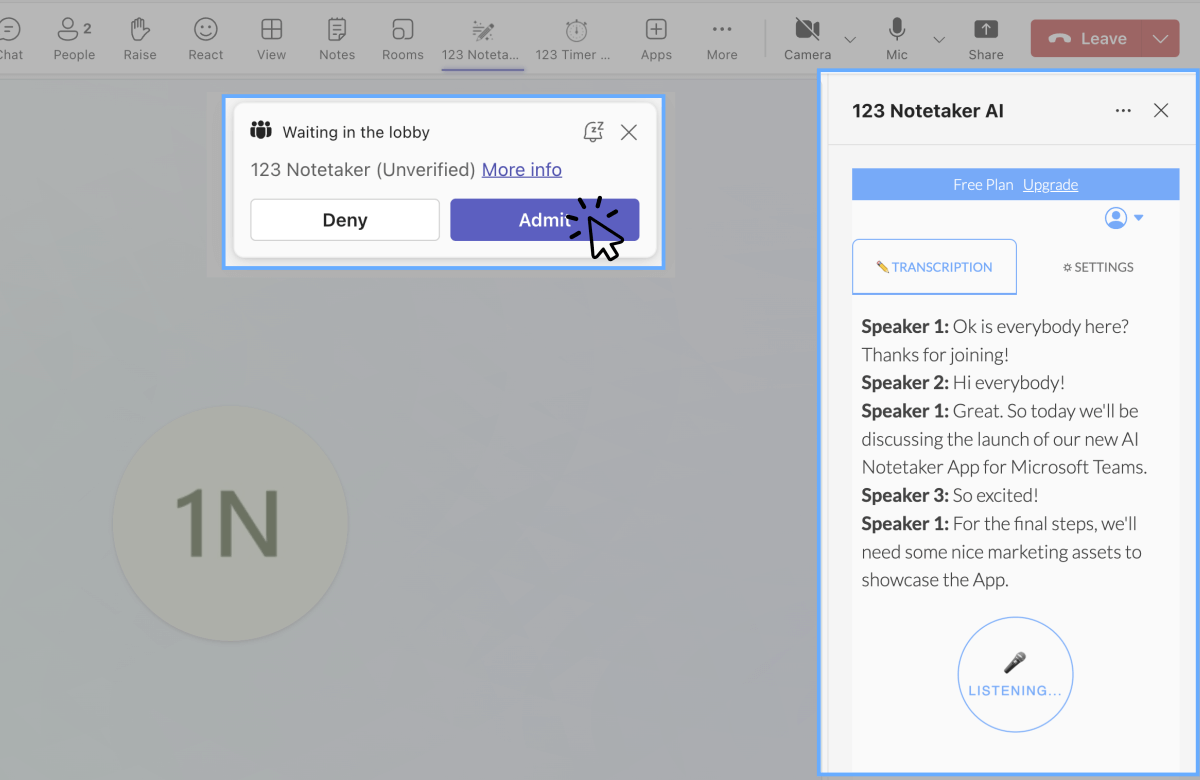Toggle the Listening microphone button
The height and width of the screenshot is (780, 1200).
coord(1015,675)
